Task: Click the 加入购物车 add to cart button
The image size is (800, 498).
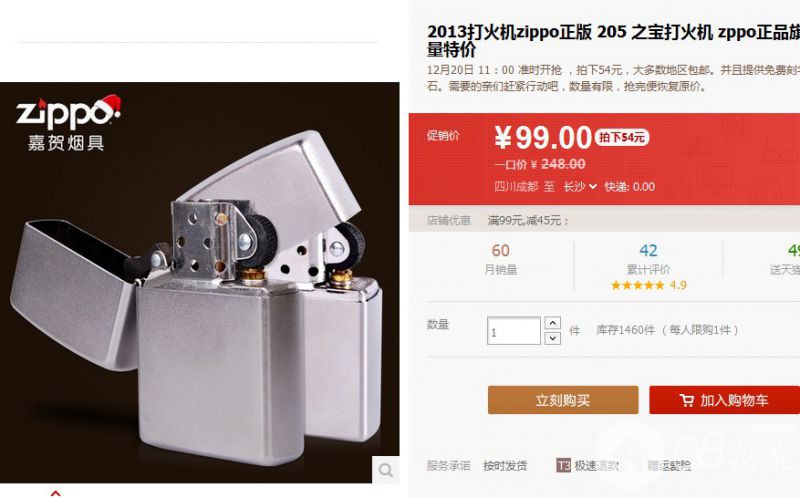Action: tap(724, 400)
